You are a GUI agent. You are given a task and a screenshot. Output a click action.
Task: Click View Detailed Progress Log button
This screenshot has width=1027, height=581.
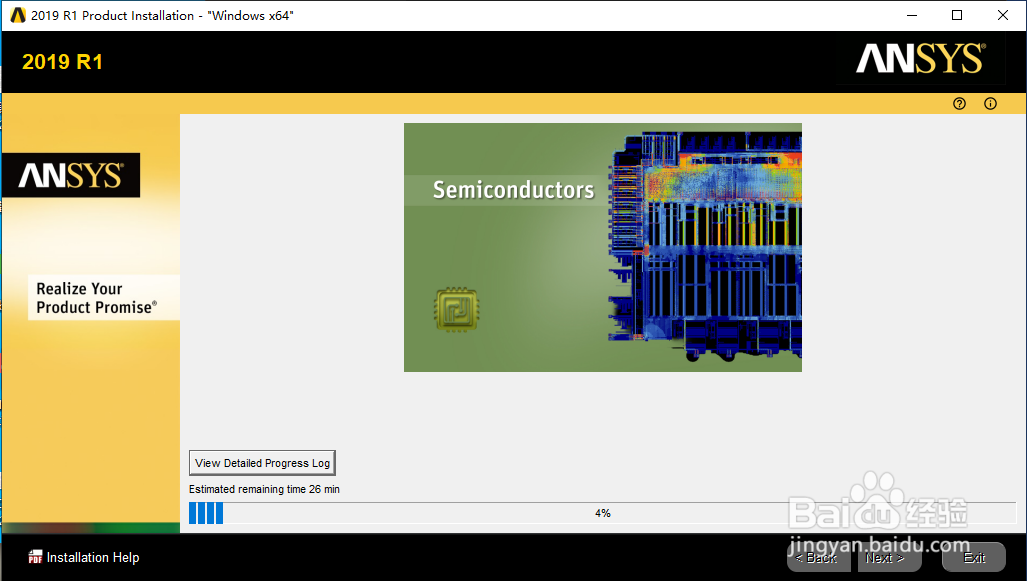tap(262, 463)
